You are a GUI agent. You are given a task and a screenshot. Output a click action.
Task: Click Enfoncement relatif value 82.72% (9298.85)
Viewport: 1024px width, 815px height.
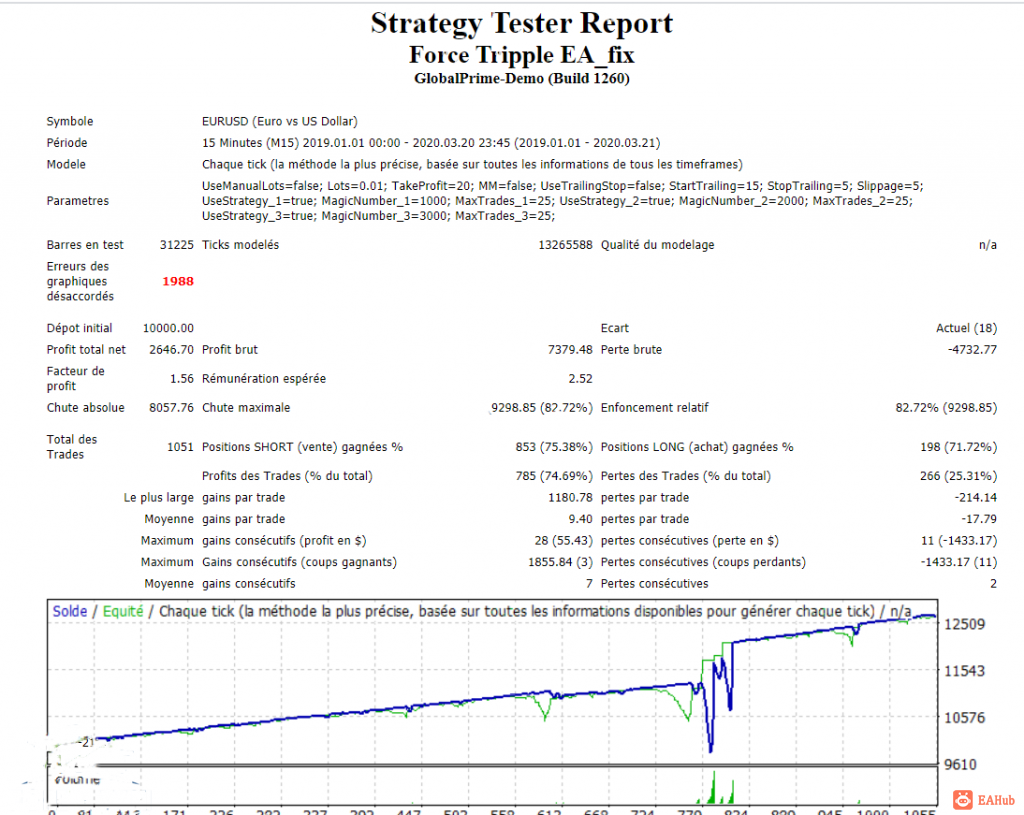point(946,408)
